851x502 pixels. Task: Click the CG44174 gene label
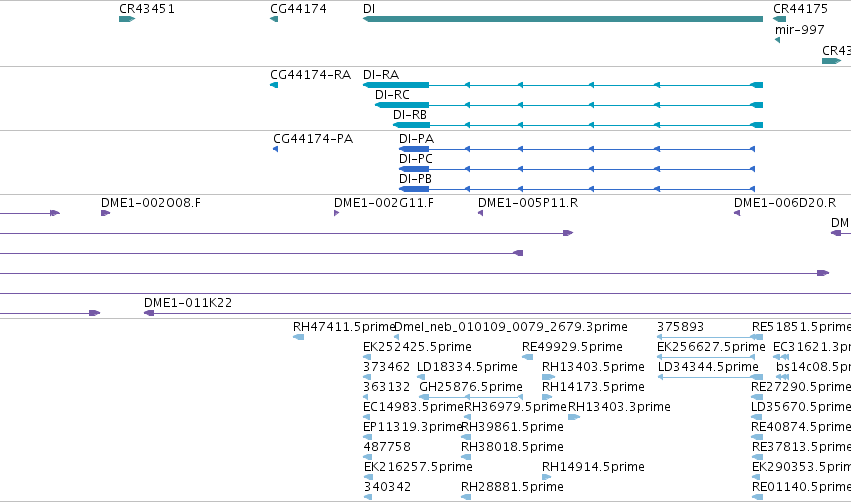(299, 9)
